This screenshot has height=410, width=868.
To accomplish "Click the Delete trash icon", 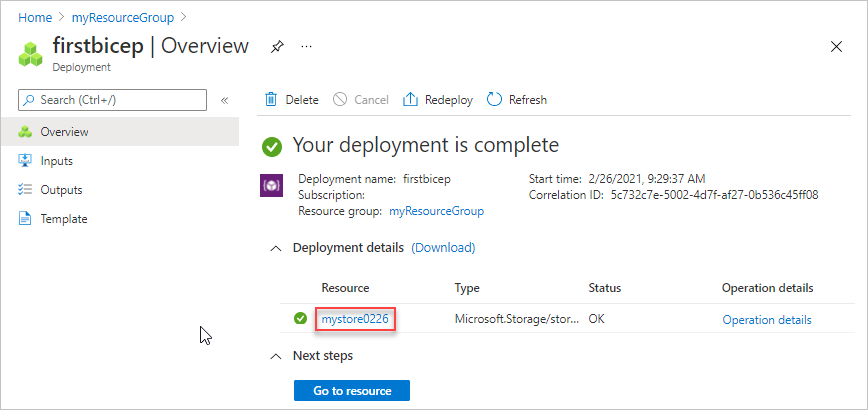I will (270, 99).
